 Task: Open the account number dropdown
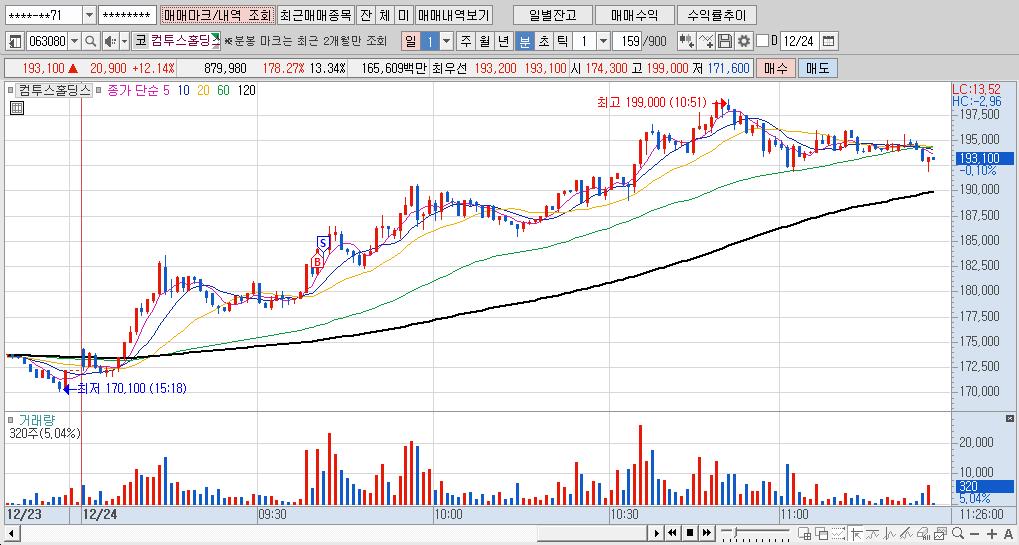(x=90, y=15)
